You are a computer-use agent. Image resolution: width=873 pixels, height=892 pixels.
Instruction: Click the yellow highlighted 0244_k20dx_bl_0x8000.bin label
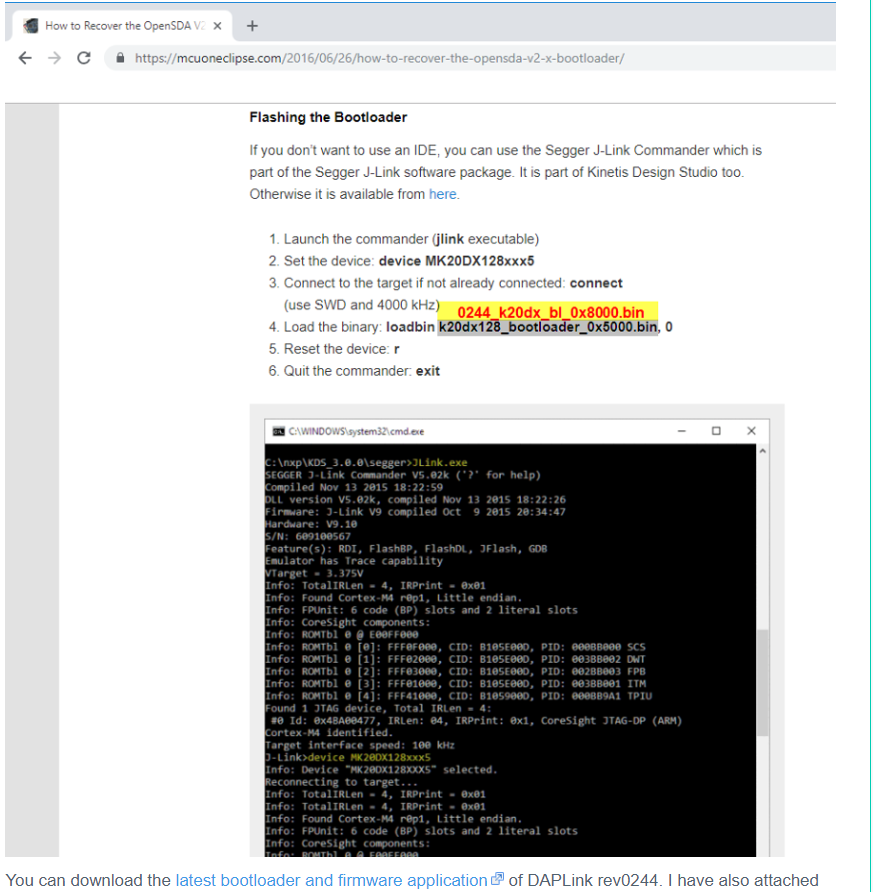pyautogui.click(x=549, y=312)
